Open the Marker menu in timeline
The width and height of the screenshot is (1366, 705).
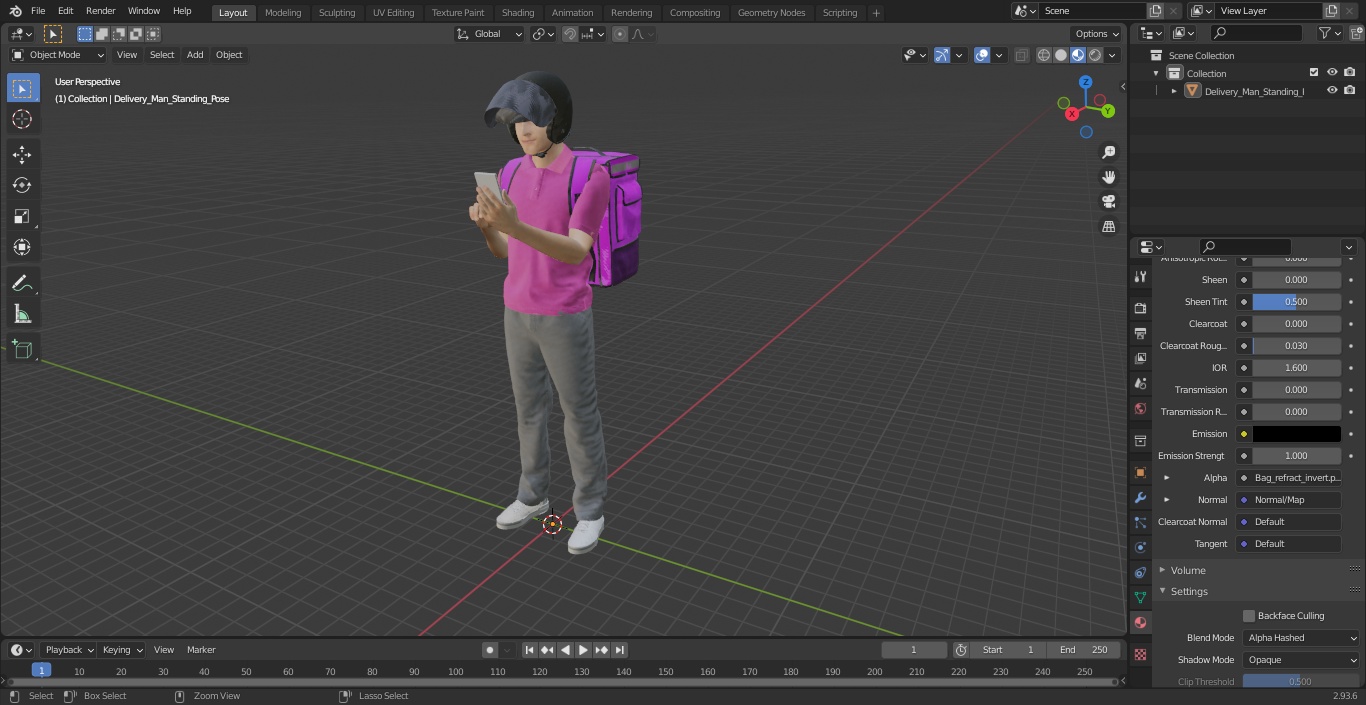pyautogui.click(x=201, y=650)
